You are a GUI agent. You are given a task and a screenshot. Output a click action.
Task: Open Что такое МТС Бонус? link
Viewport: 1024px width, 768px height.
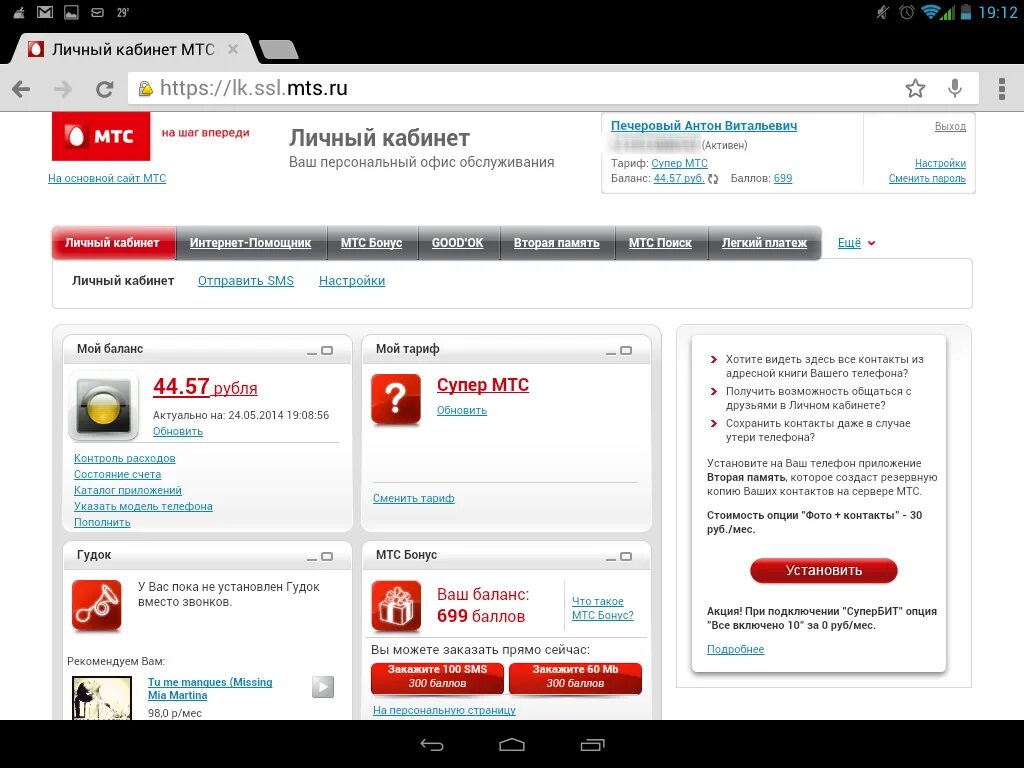603,608
